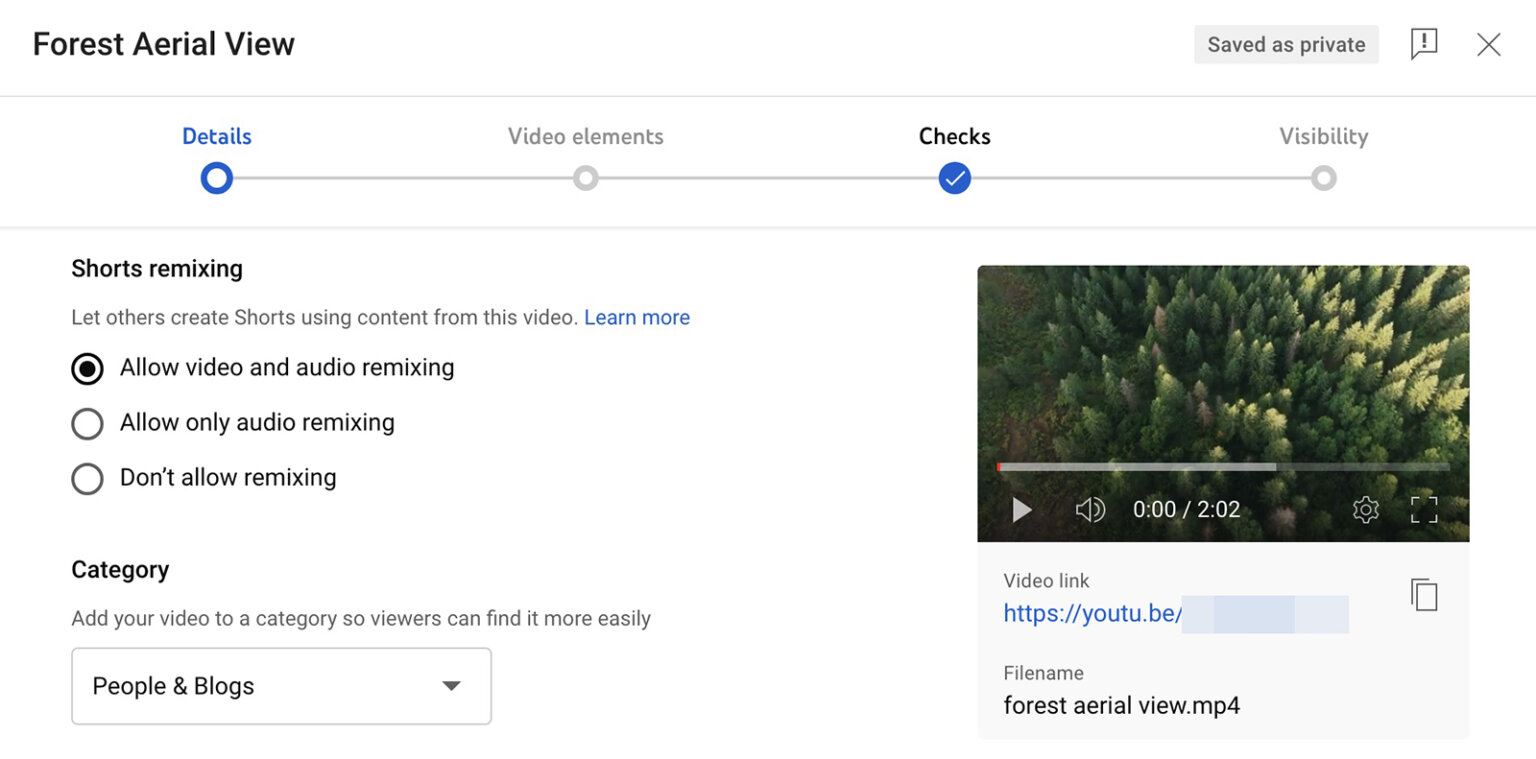Viewport: 1536px width, 759px height.
Task: Open the Learn more link
Action: click(x=637, y=317)
